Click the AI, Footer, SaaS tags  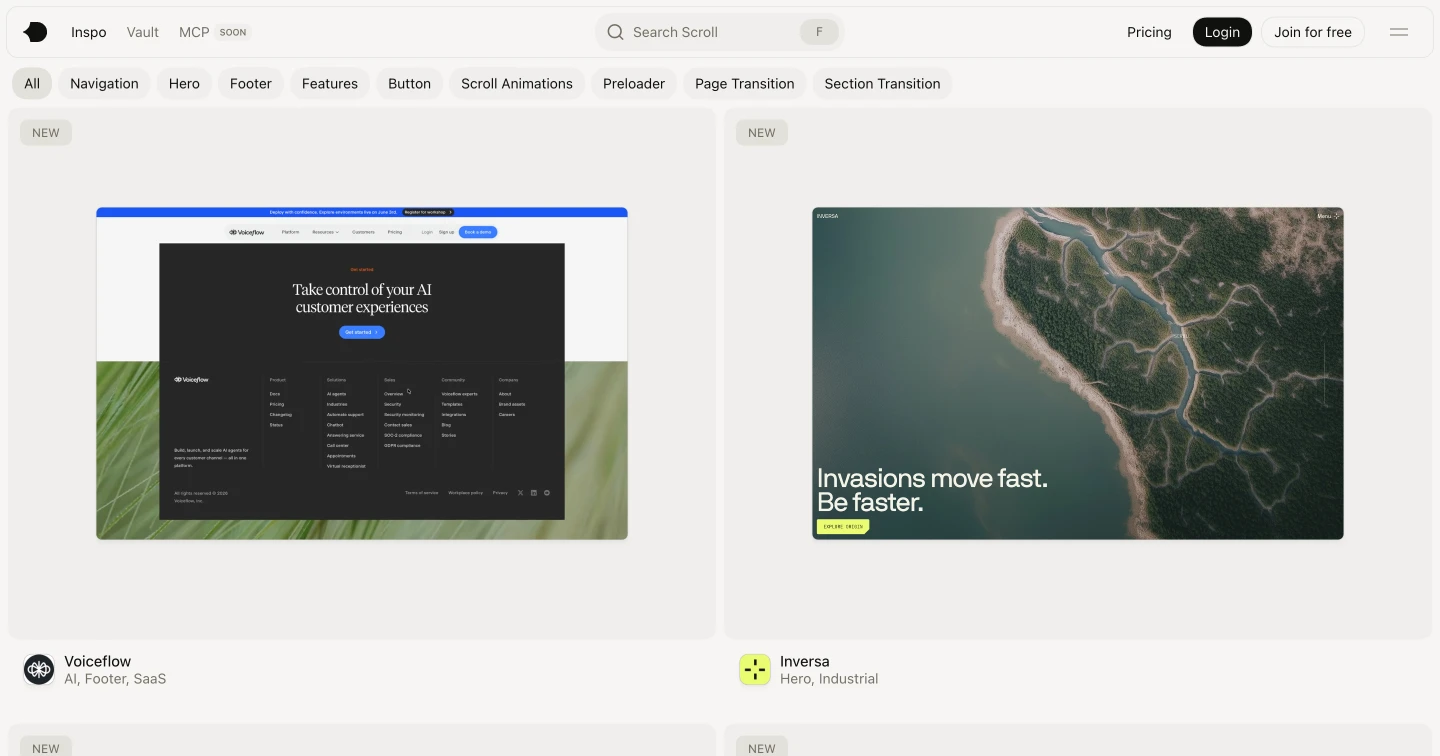(x=115, y=679)
